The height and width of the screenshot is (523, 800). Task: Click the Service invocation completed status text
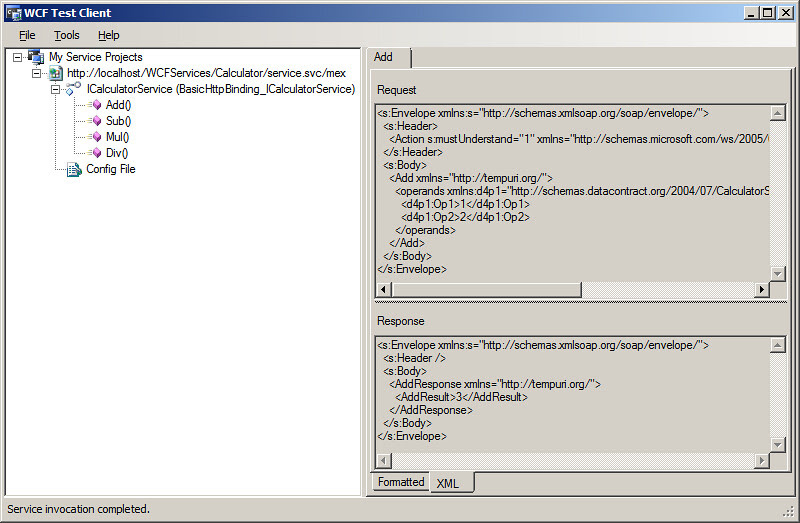(78, 509)
